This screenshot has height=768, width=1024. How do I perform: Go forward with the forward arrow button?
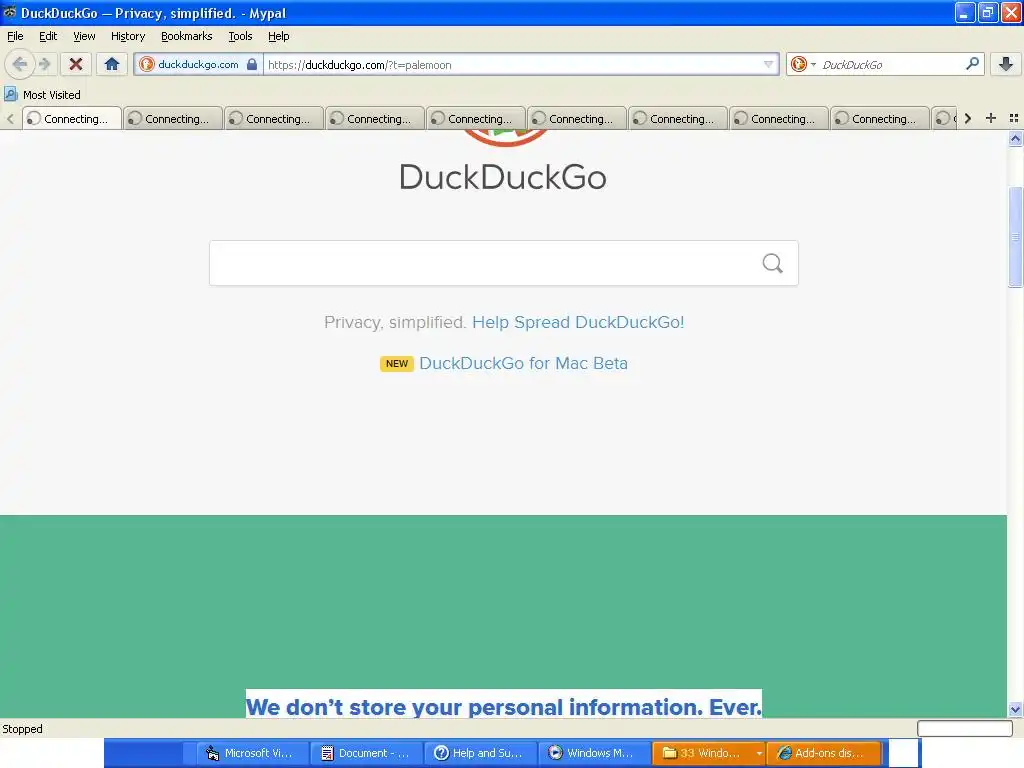coord(44,64)
